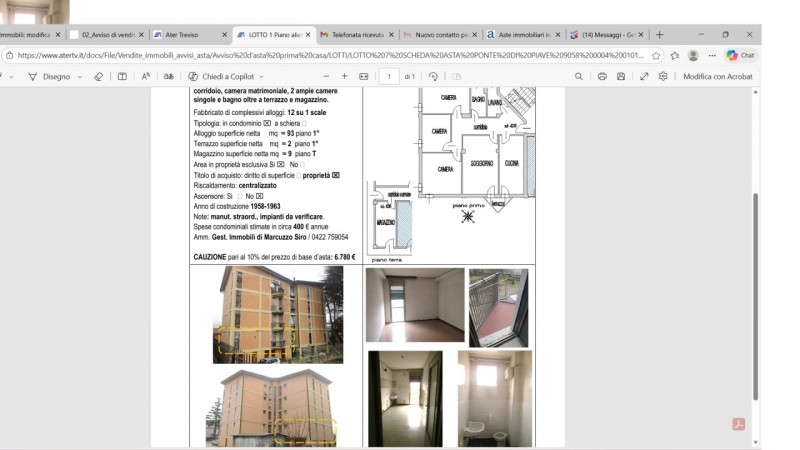Screen dimensions: 800x450
Task: Enter full screen PDF view
Action: point(644,76)
